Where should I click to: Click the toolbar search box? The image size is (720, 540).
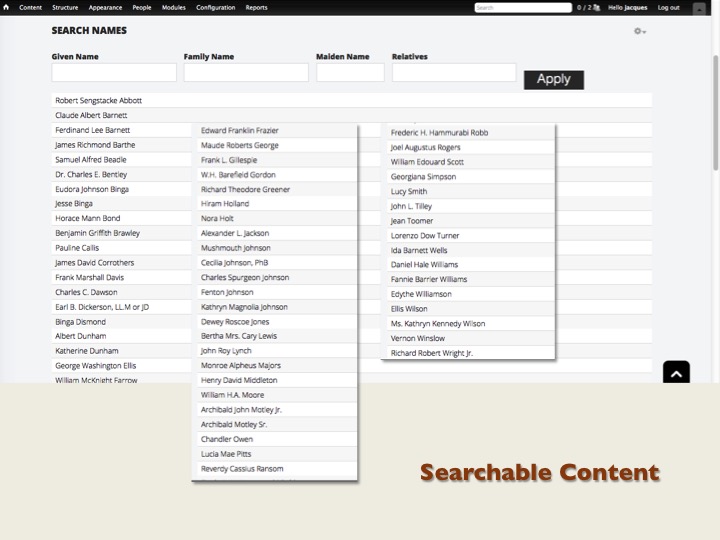pyautogui.click(x=523, y=7)
